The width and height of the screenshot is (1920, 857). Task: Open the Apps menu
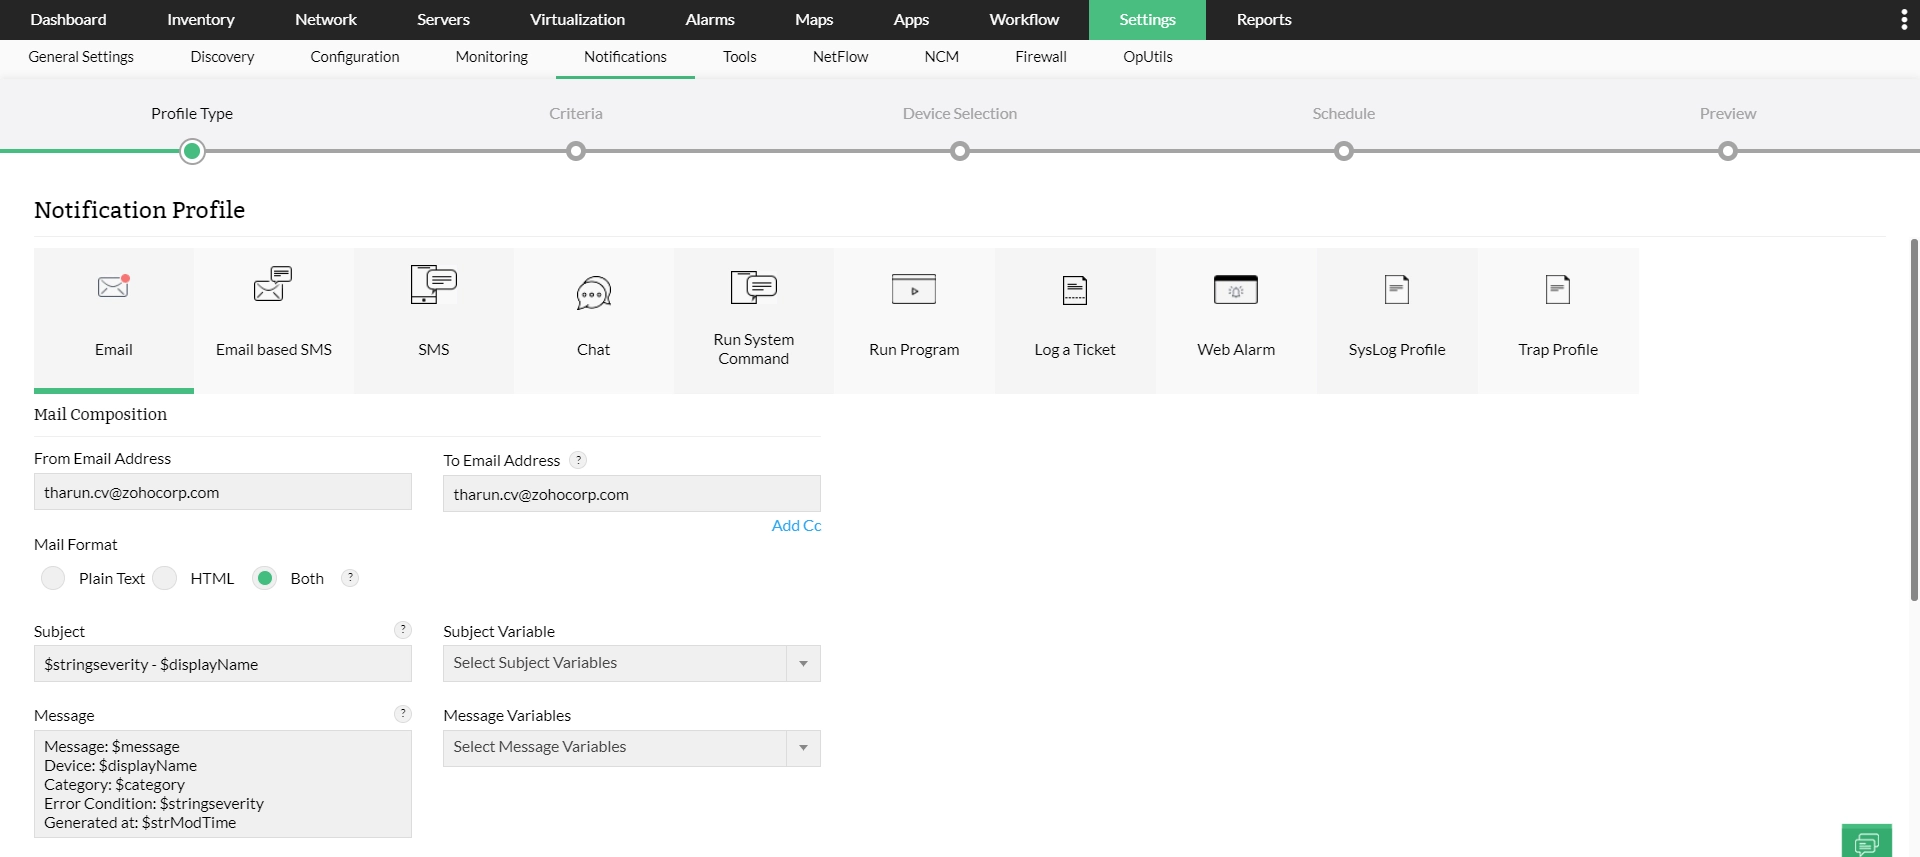pos(911,20)
